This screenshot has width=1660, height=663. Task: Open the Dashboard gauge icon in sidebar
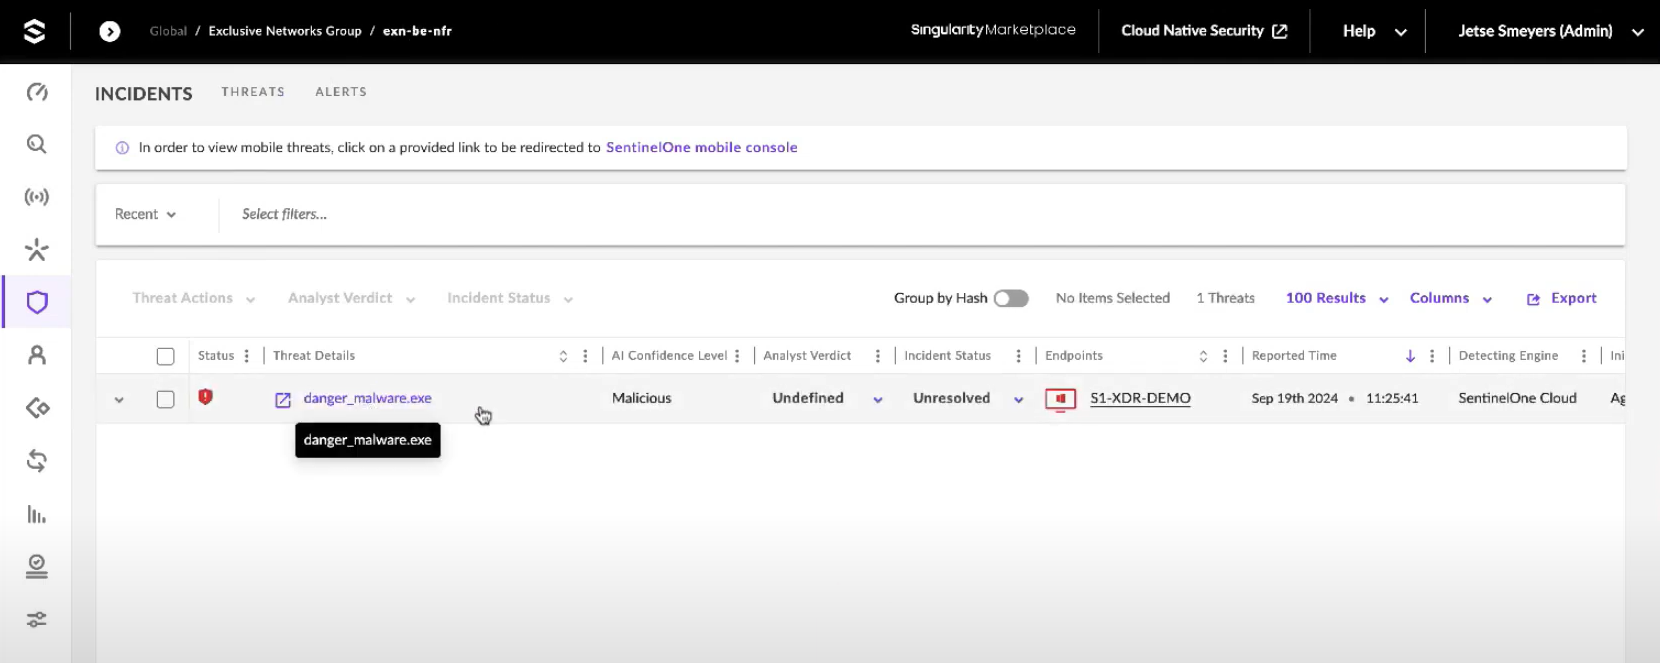(x=37, y=92)
